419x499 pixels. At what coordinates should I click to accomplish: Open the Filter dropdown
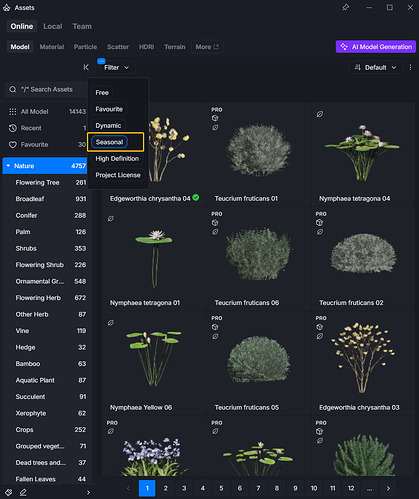click(x=116, y=68)
